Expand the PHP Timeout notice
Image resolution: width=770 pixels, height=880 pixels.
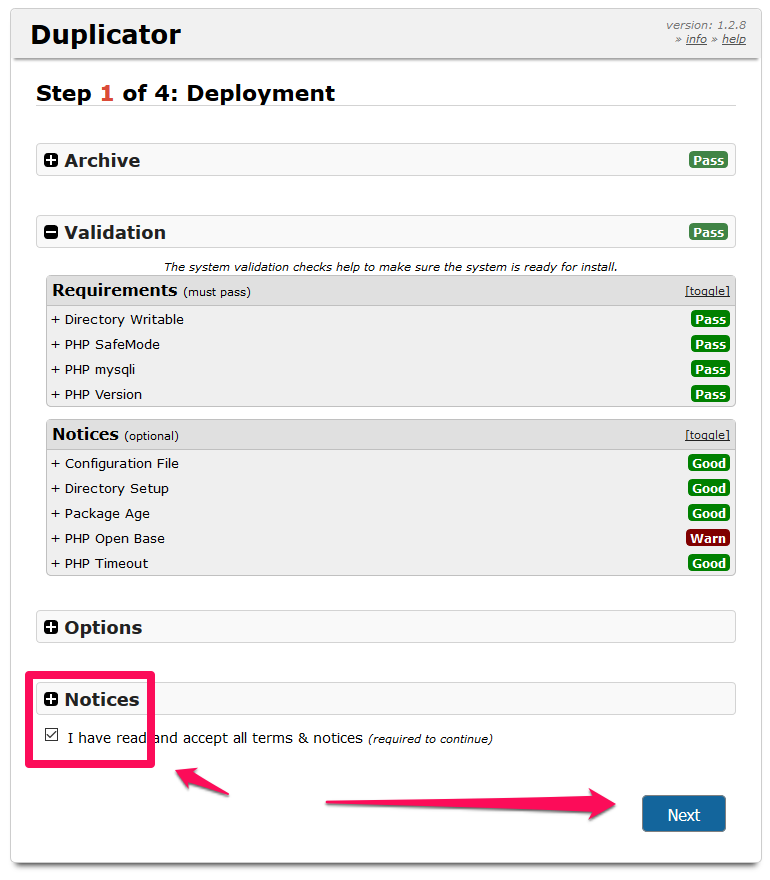[x=100, y=563]
